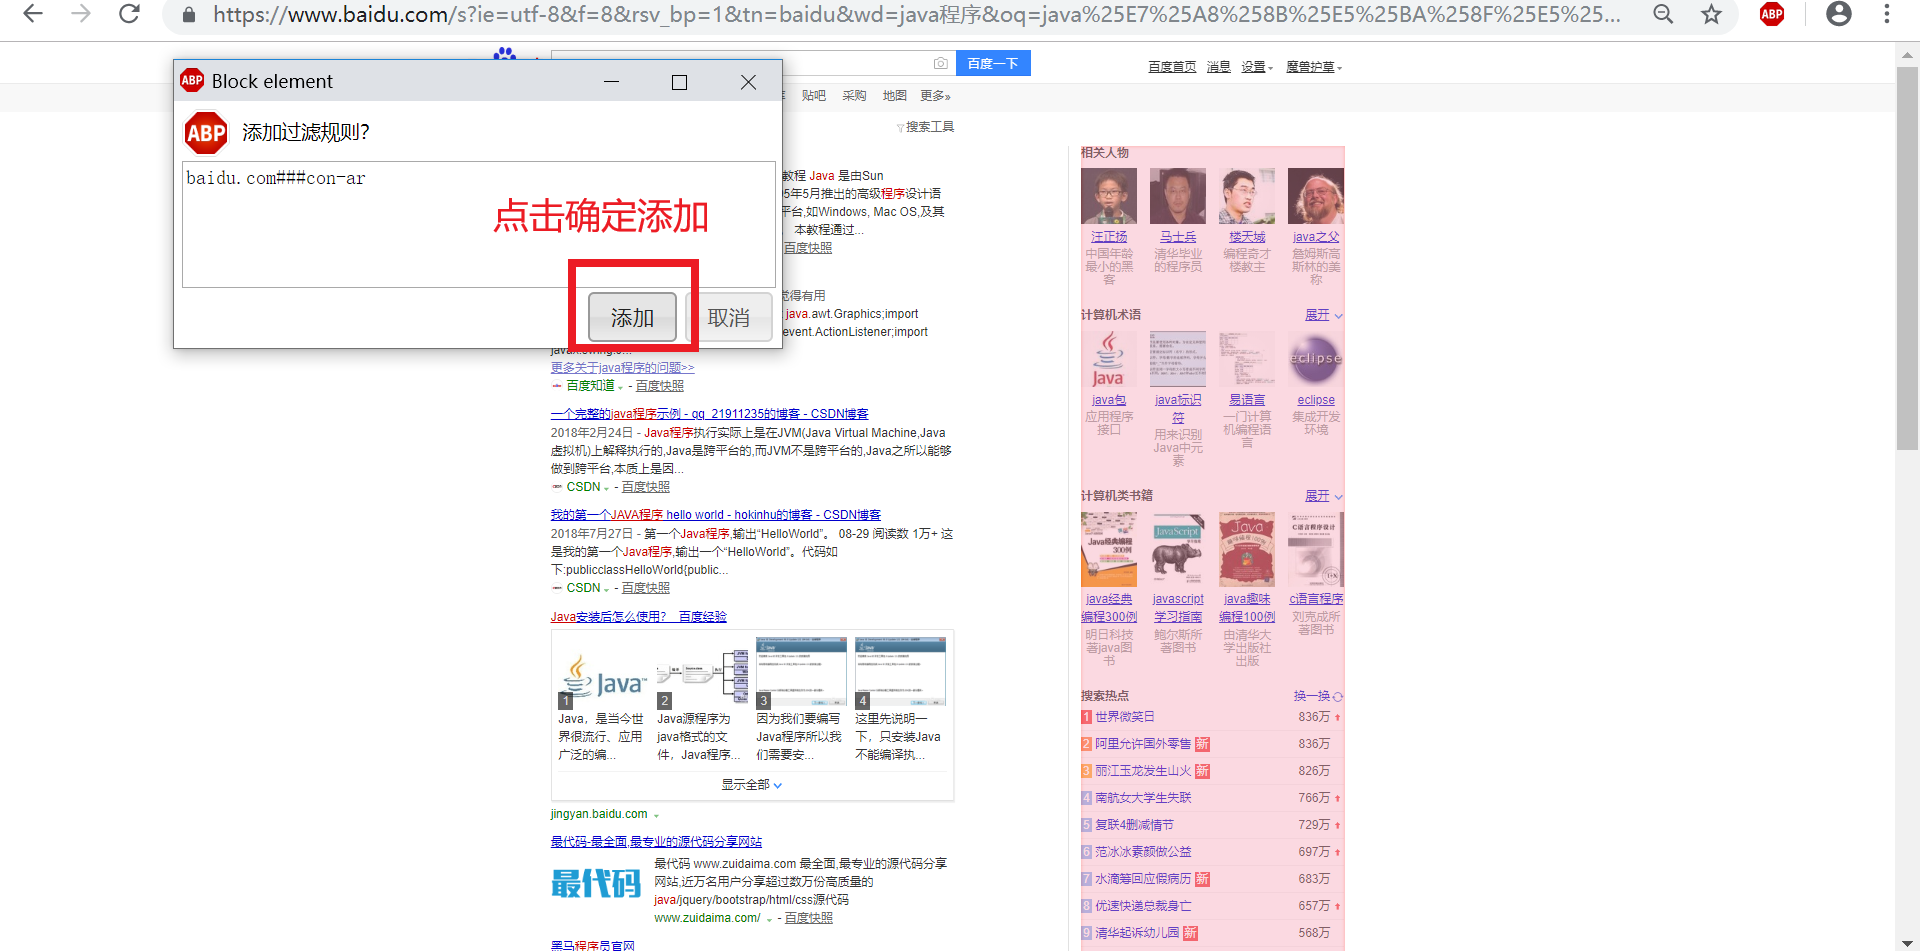Click the magnifier icon in the address bar
Screen dimensions: 1920x951
(x=1662, y=15)
